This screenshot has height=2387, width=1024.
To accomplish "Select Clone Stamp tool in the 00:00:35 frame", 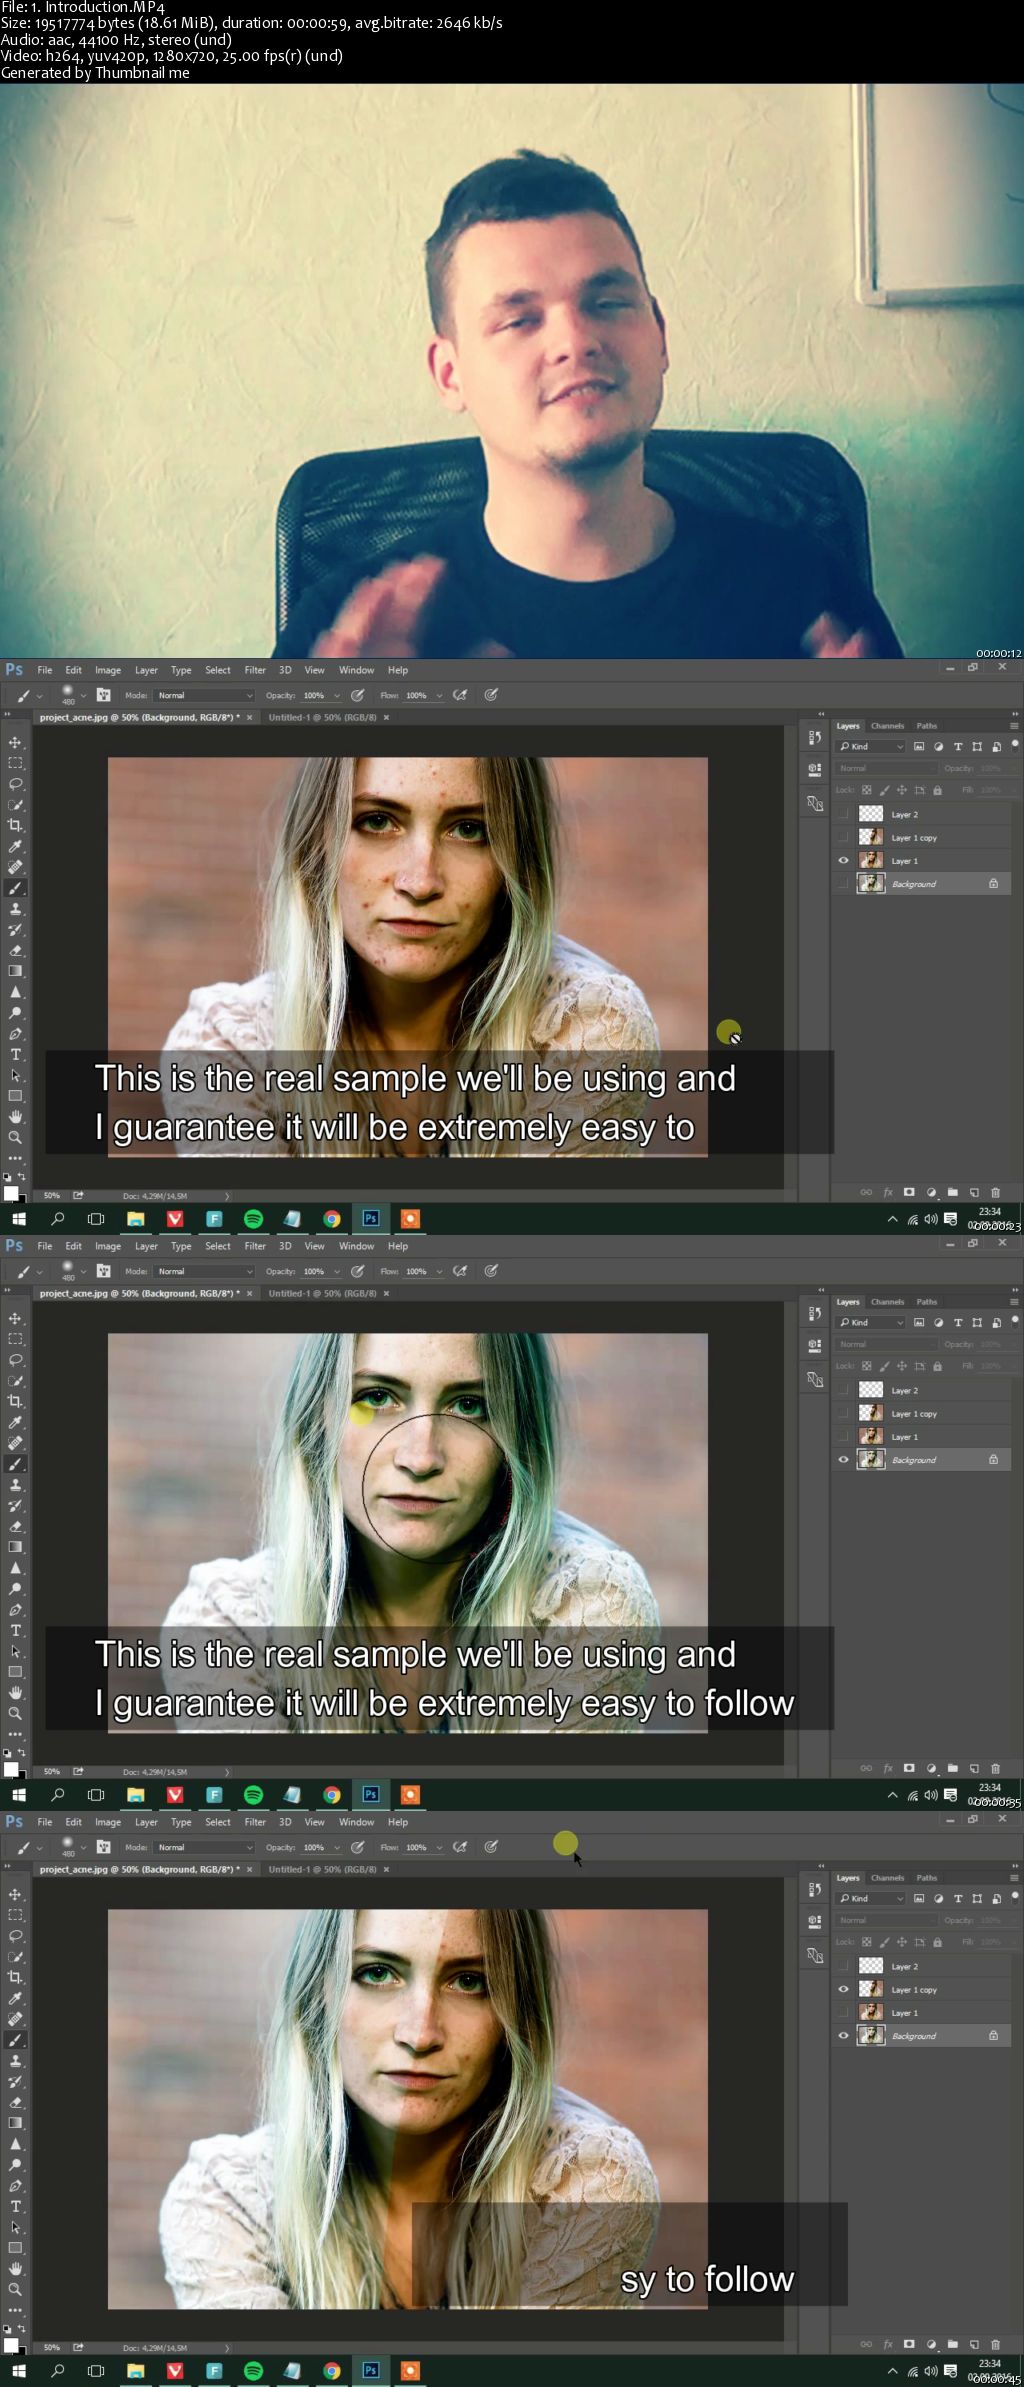I will pos(15,1485).
